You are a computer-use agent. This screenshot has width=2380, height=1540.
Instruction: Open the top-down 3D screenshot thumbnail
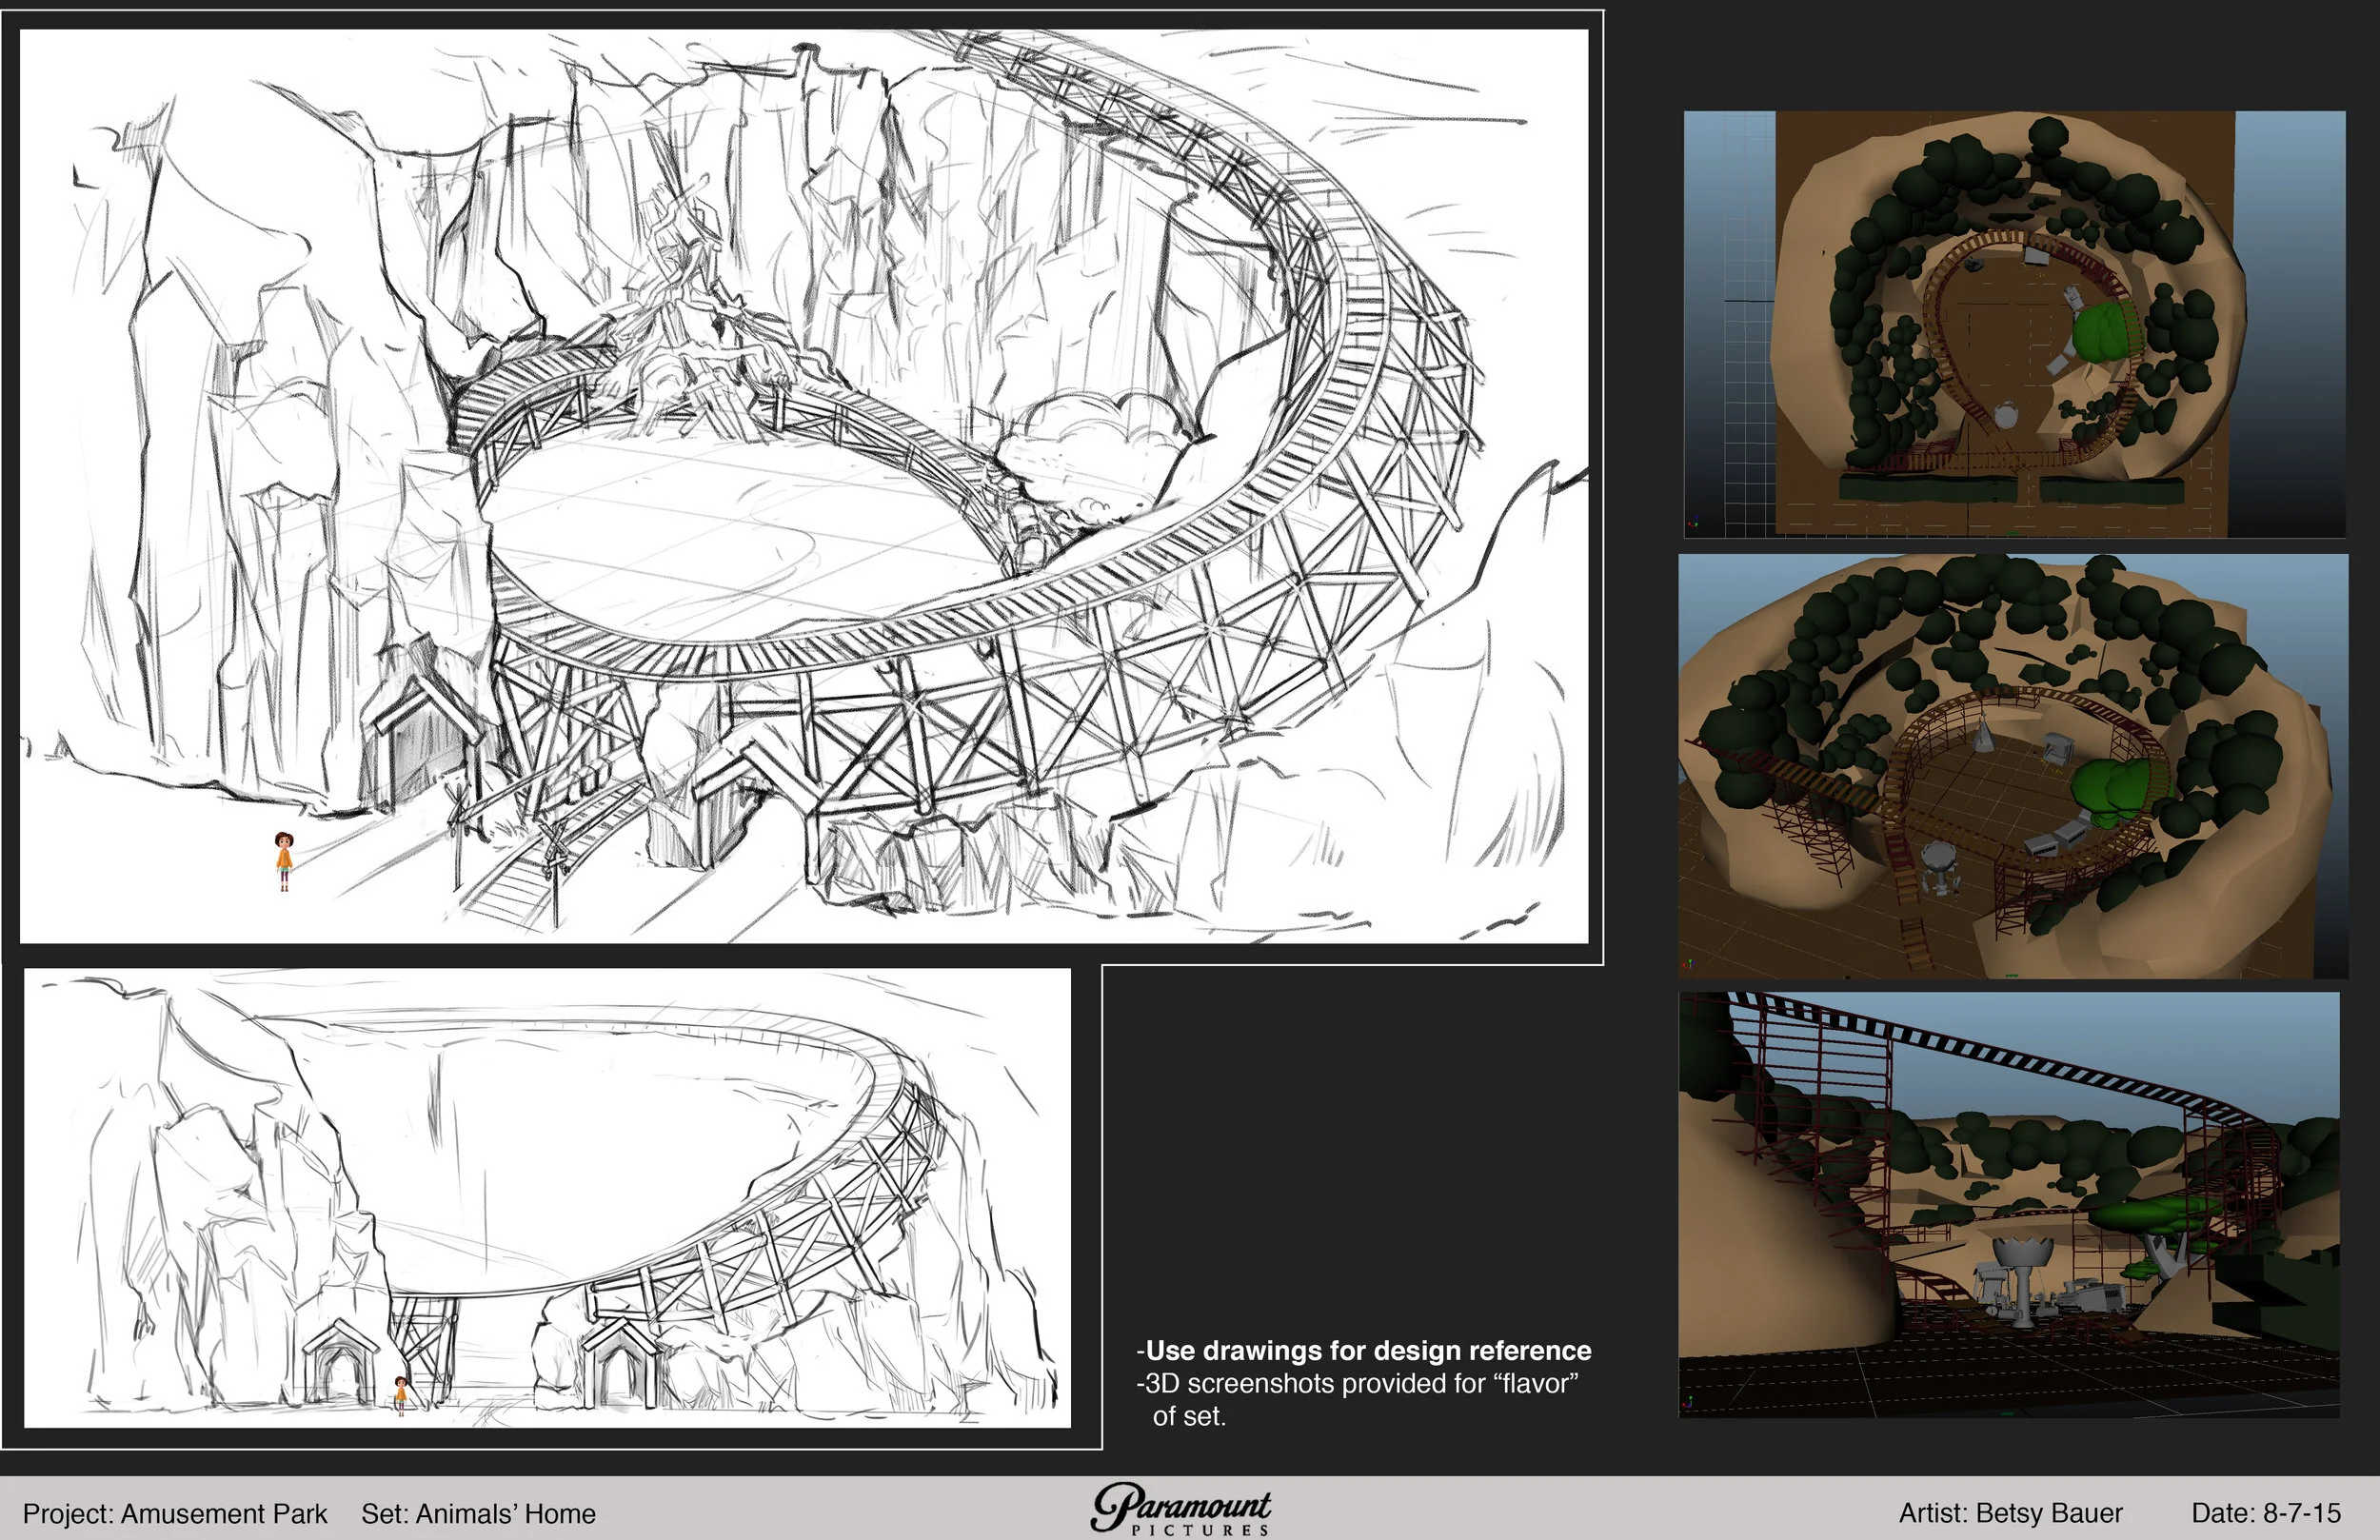[x=2013, y=322]
